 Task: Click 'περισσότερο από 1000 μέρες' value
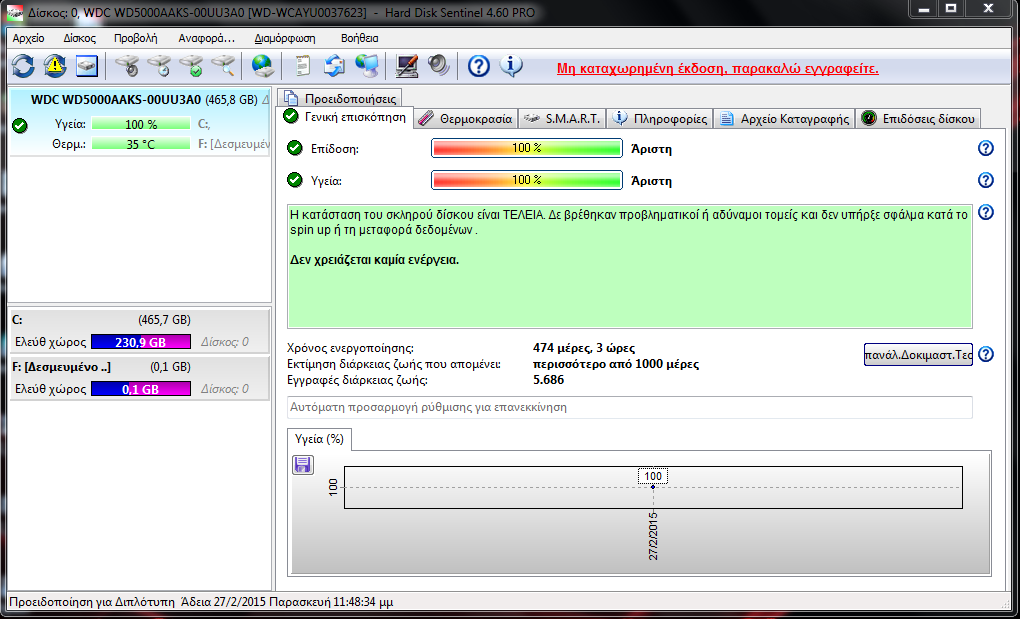click(x=615, y=364)
